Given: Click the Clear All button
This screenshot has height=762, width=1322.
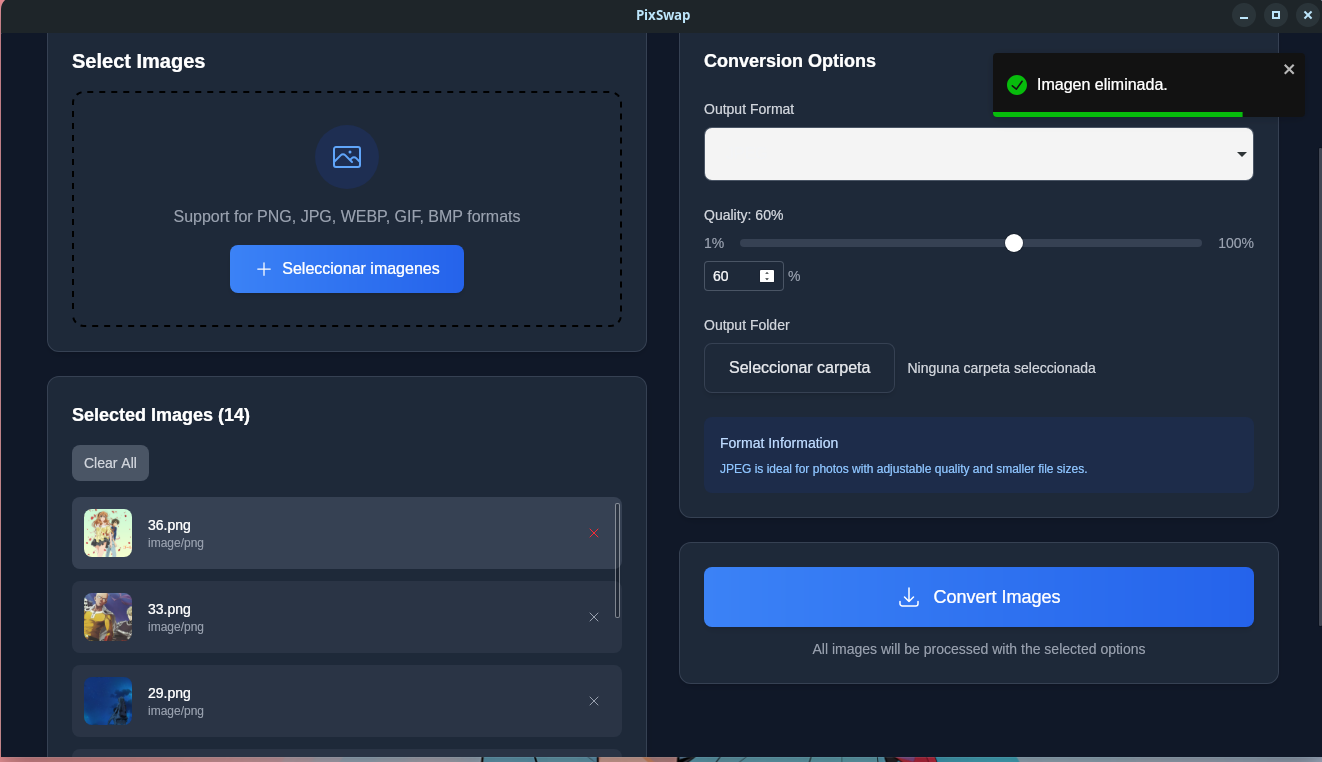Looking at the screenshot, I should [x=110, y=463].
